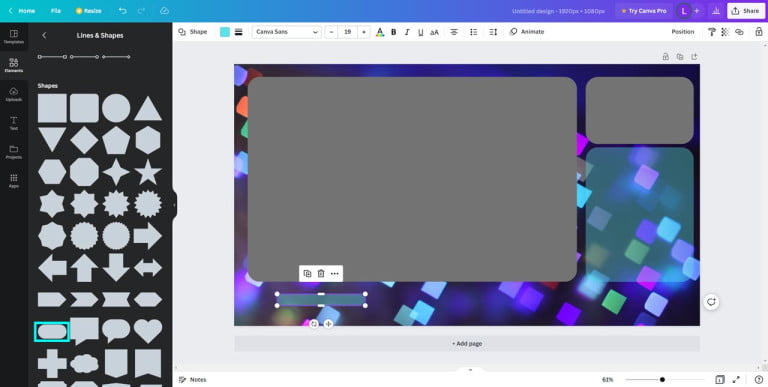Click the Share button
Screen dimensions: 768x387
[746, 11]
